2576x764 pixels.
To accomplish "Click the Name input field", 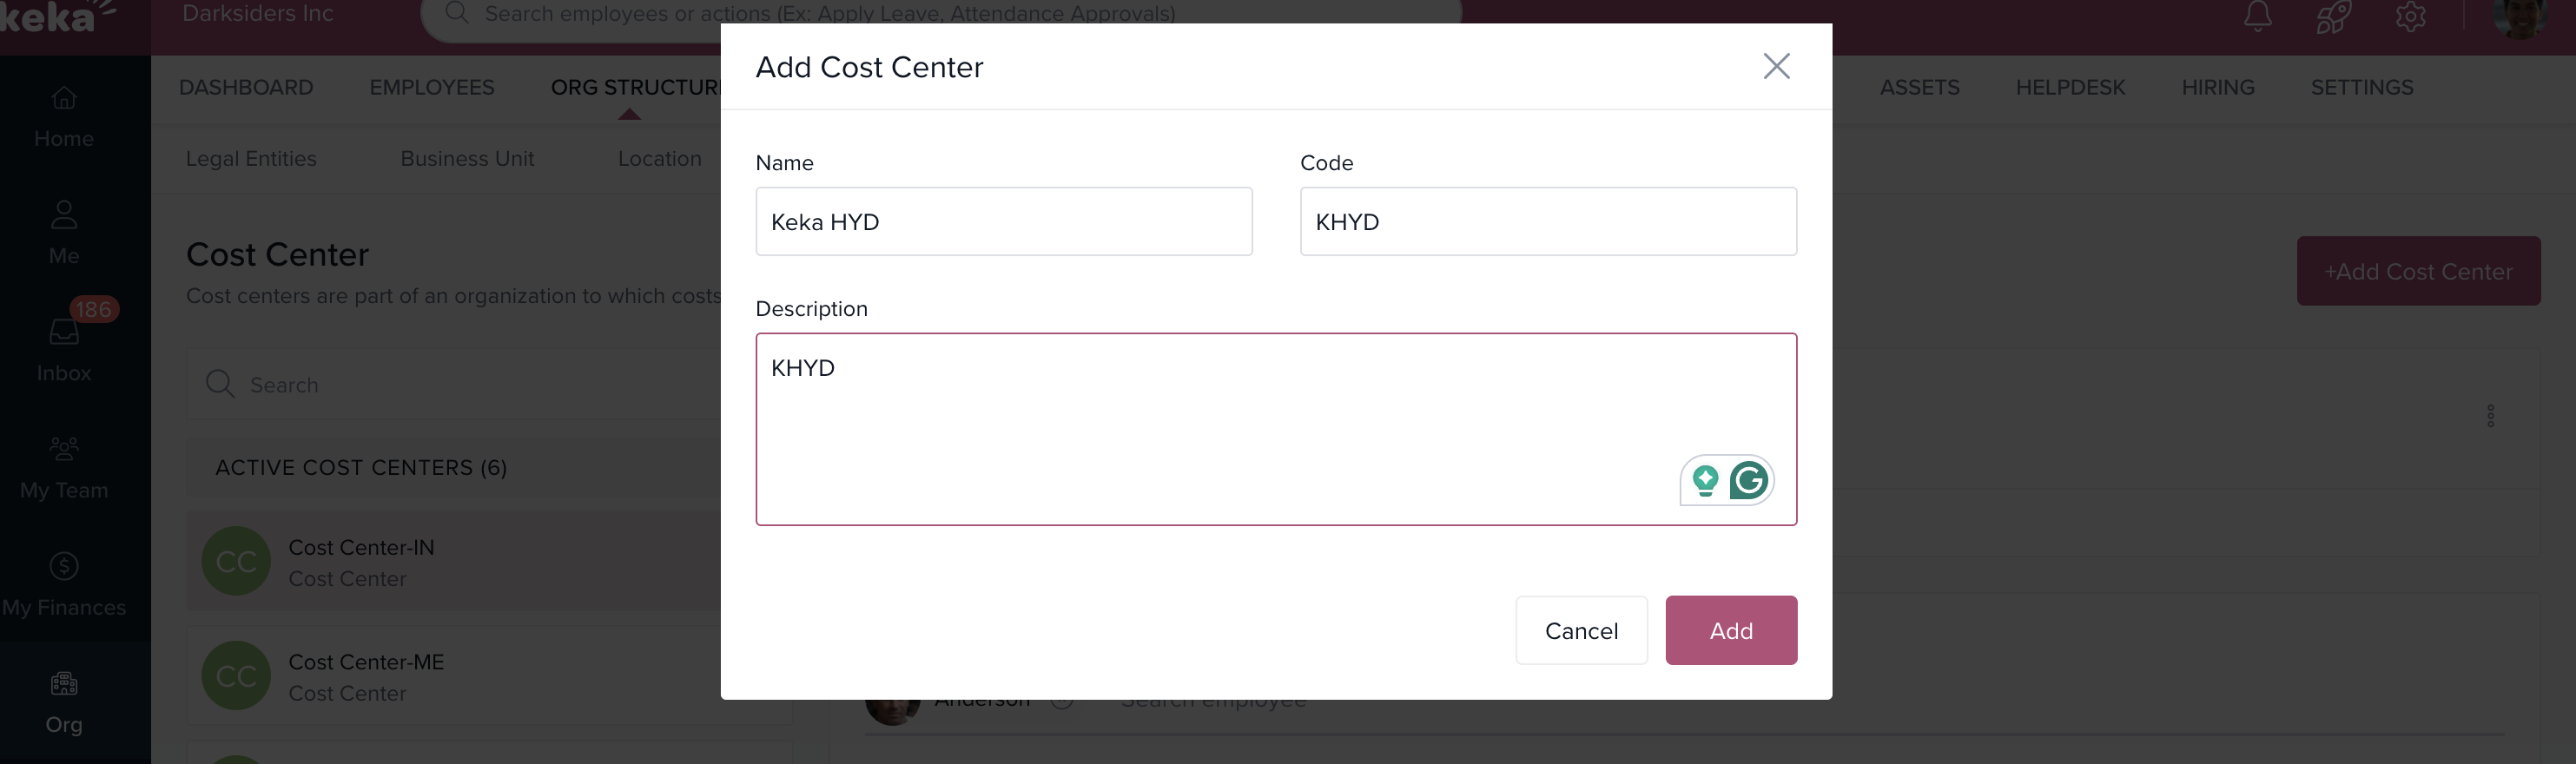I will pyautogui.click(x=1003, y=222).
